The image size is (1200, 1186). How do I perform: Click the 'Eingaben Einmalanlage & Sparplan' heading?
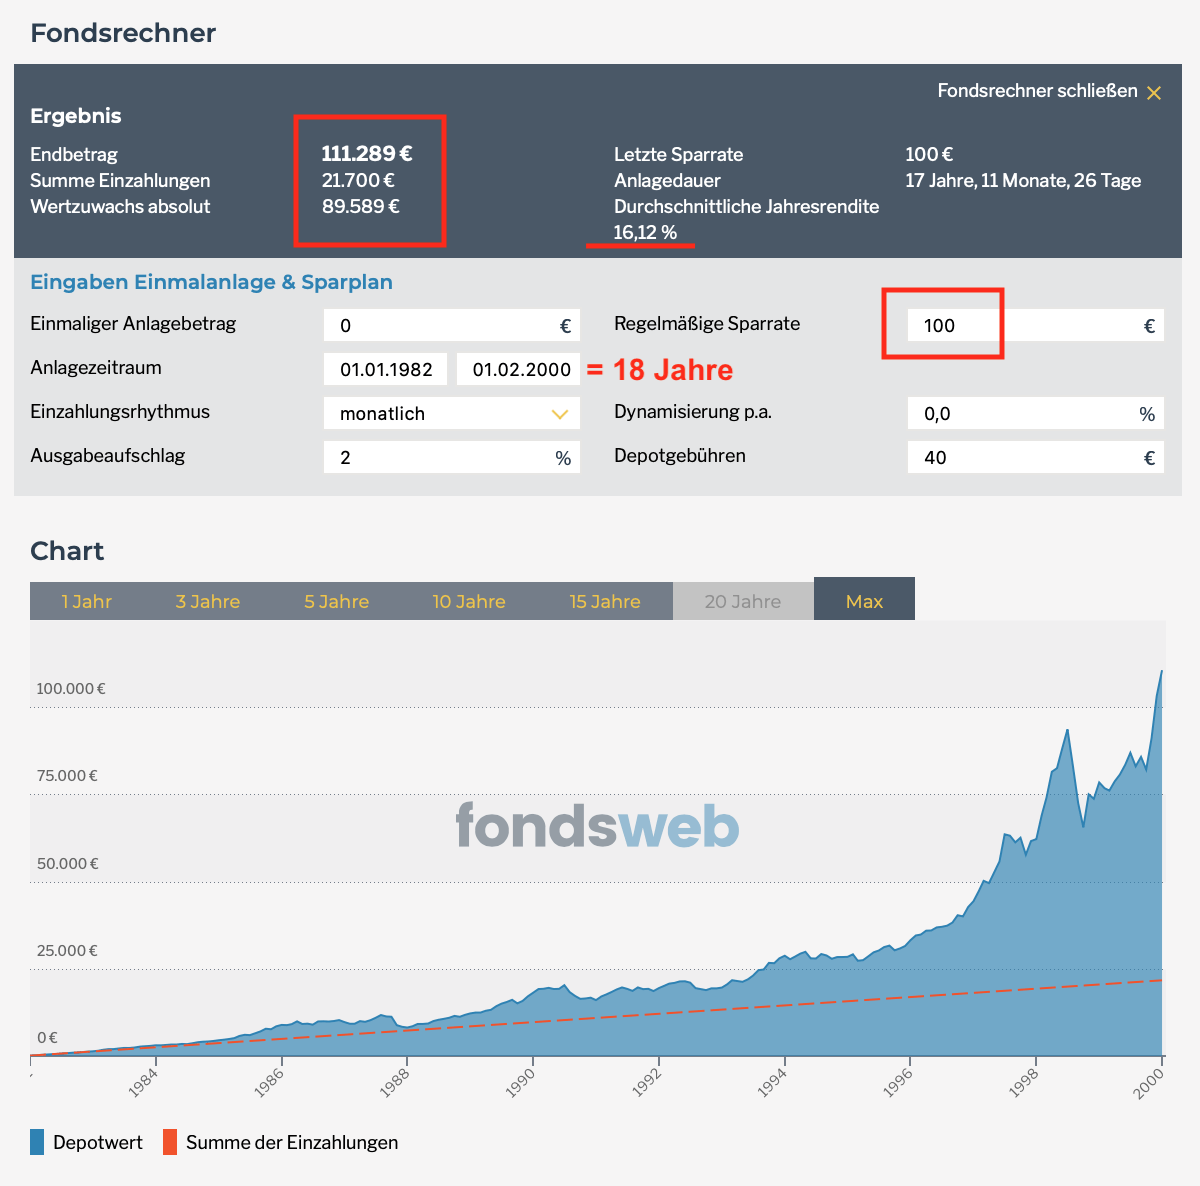[x=211, y=282]
